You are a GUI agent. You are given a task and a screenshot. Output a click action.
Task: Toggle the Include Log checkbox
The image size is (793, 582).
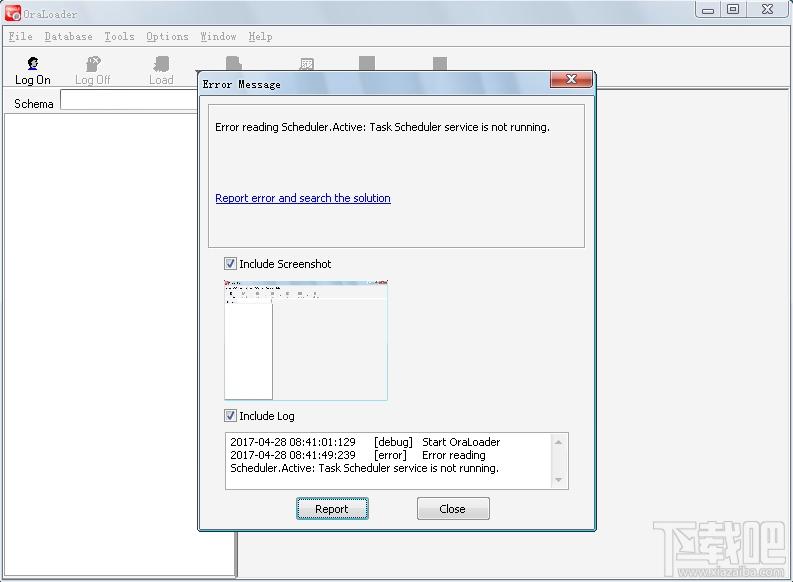coord(230,416)
